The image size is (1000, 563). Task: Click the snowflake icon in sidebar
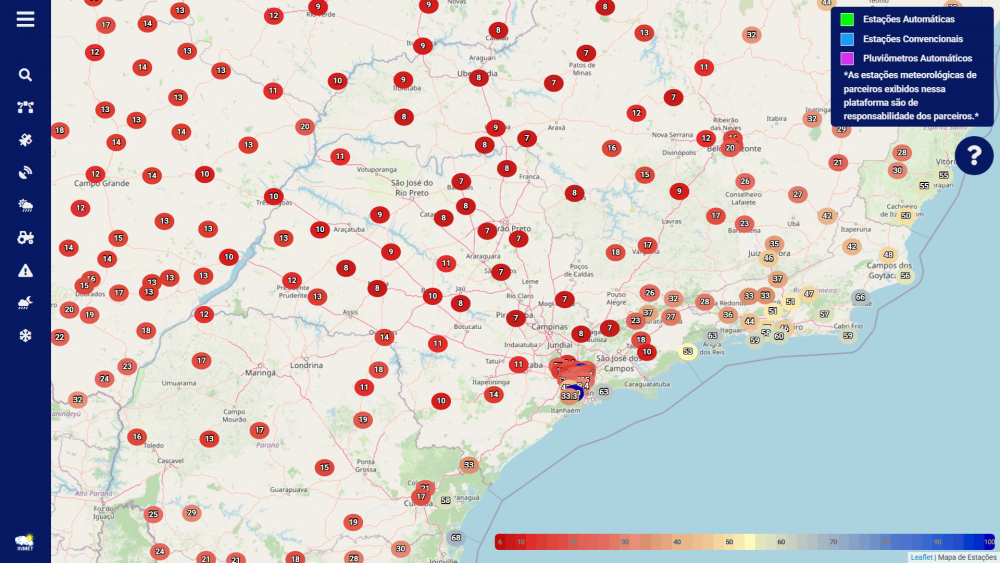25,336
